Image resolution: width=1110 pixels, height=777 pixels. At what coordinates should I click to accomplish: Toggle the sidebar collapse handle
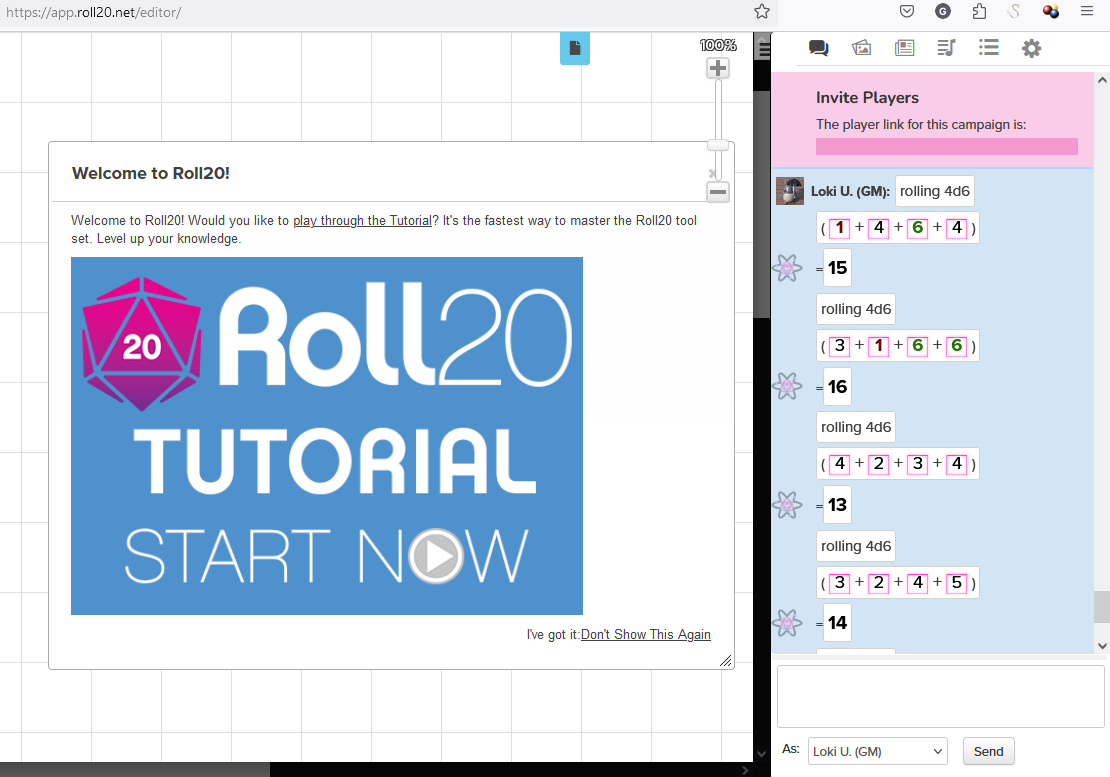pyautogui.click(x=764, y=50)
